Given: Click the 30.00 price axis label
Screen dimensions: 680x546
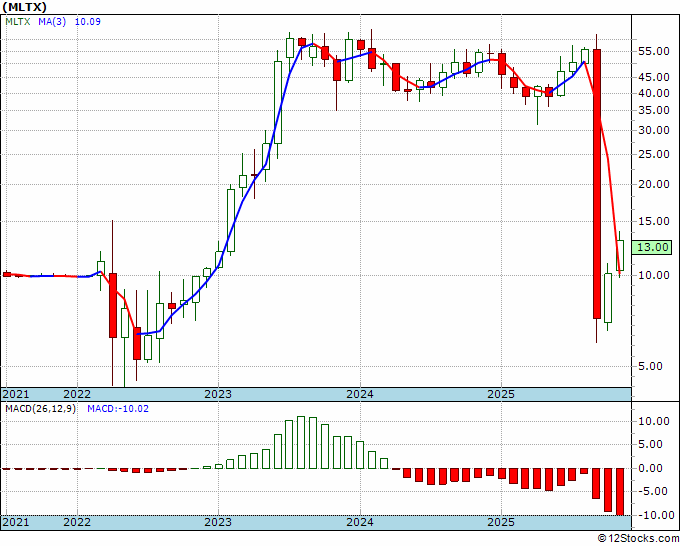Looking at the screenshot, I should pyautogui.click(x=654, y=131).
